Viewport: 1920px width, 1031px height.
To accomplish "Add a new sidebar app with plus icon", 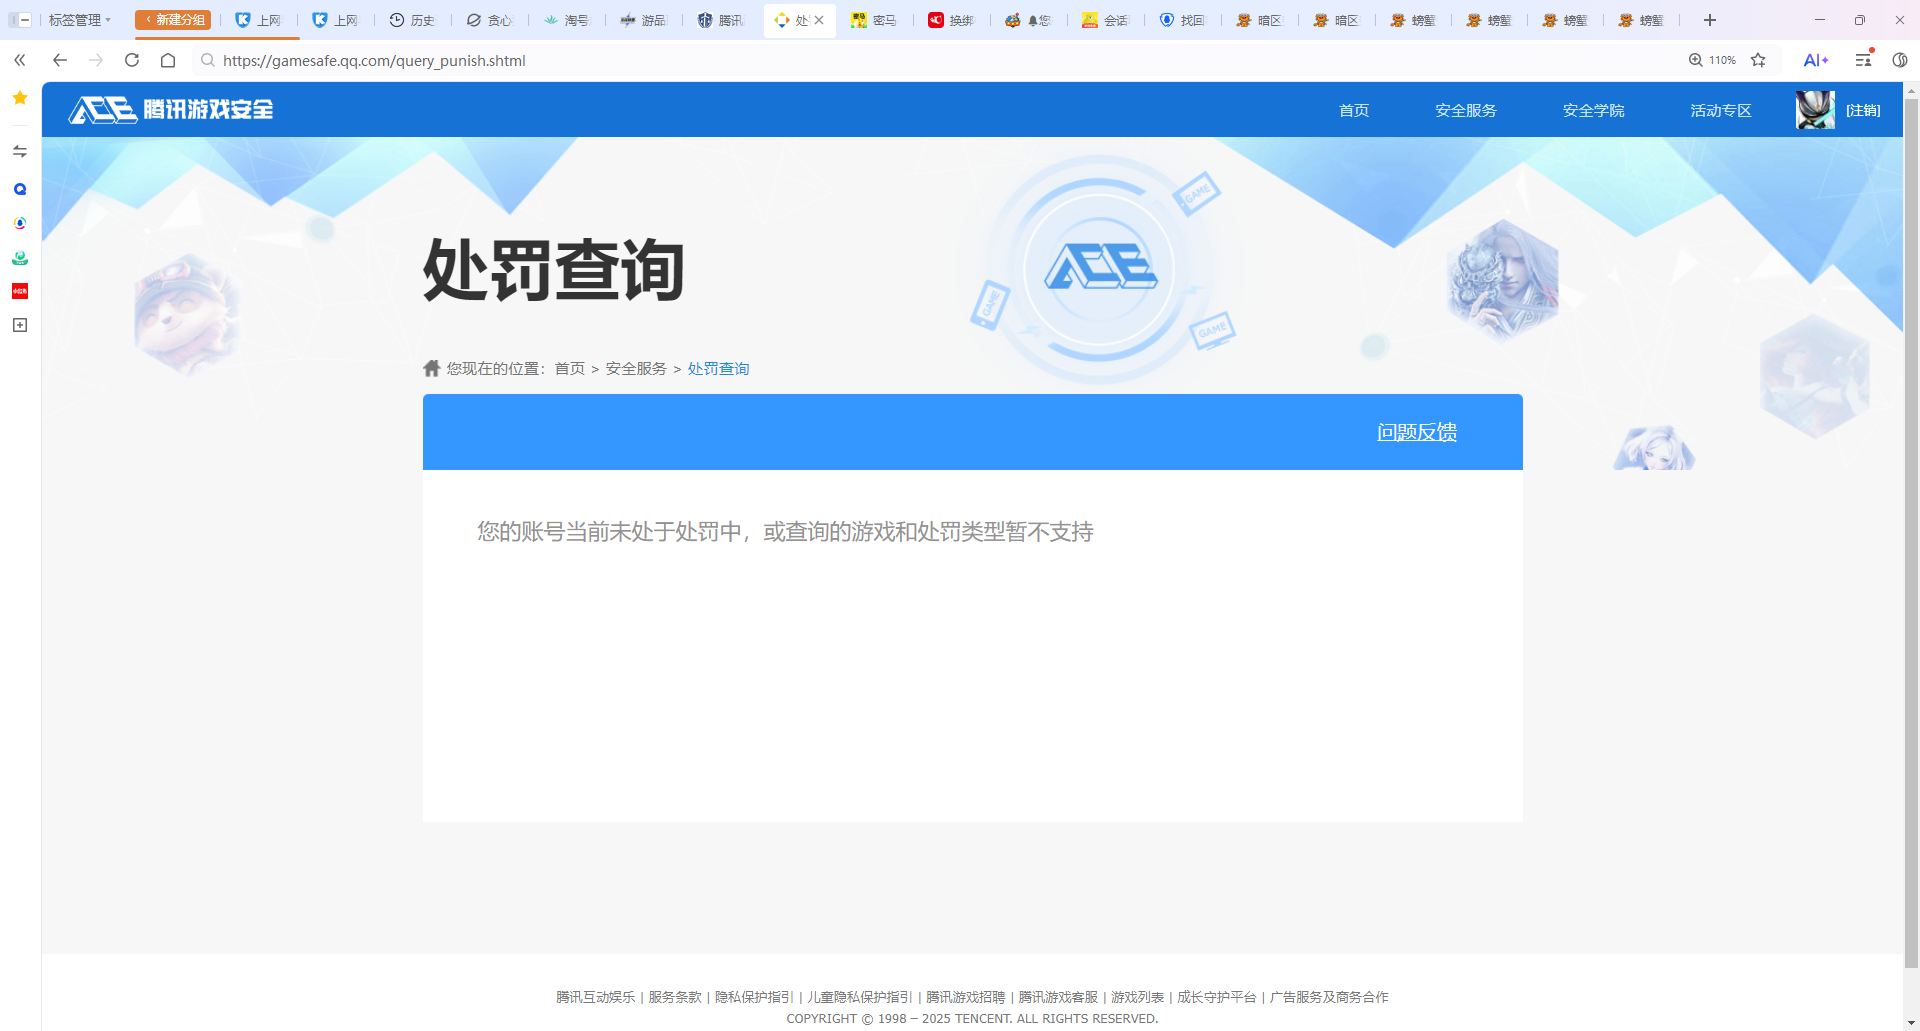I will [x=20, y=325].
